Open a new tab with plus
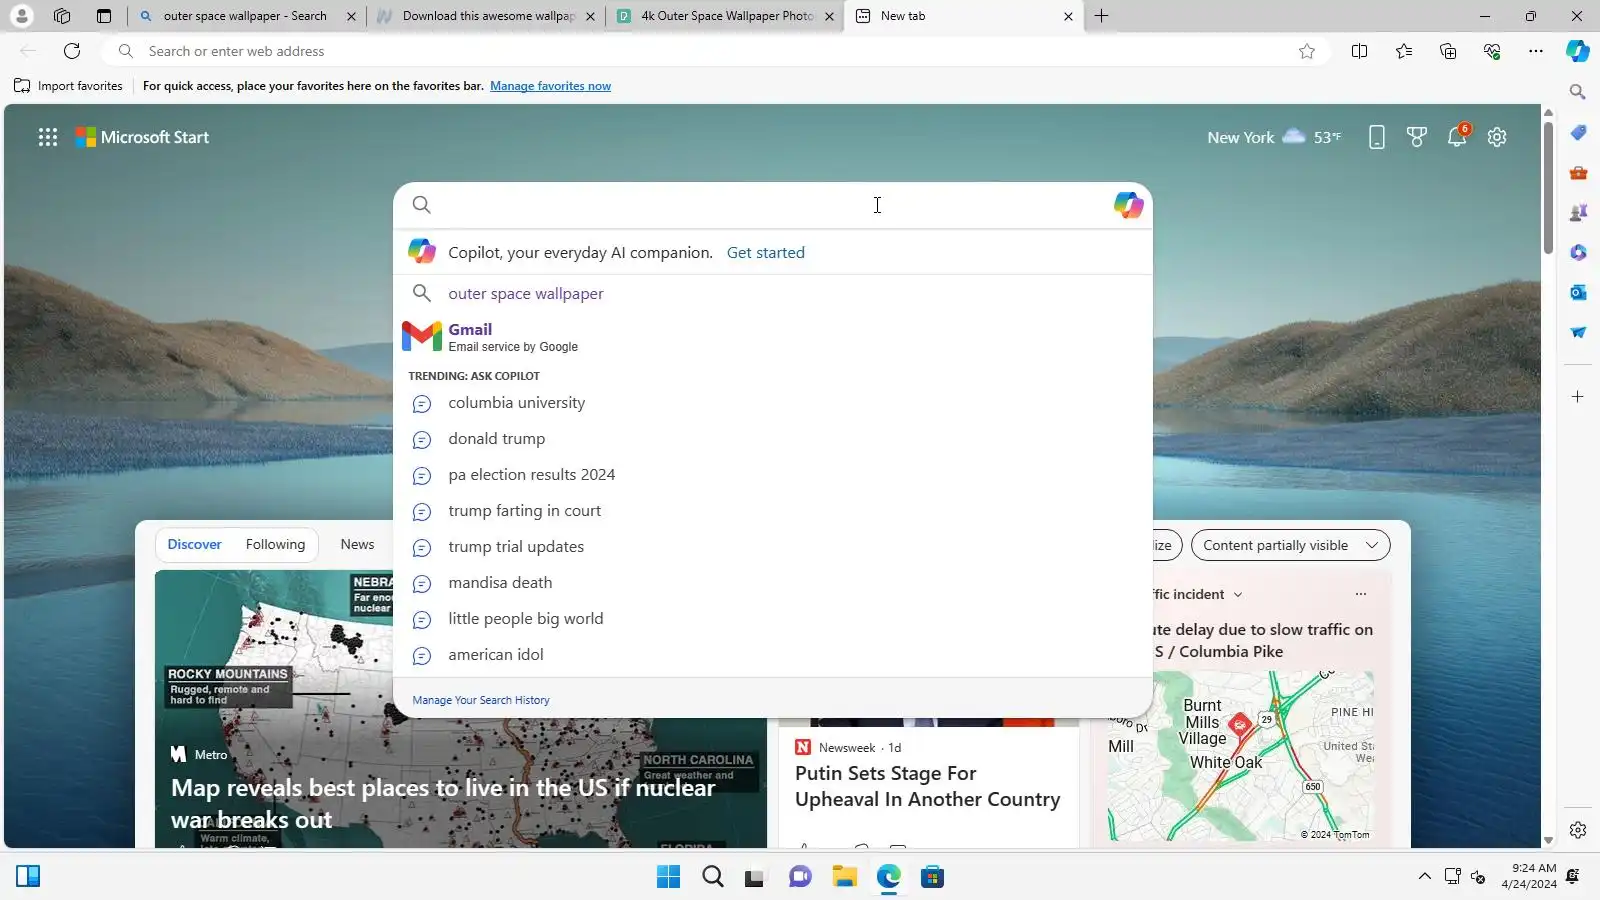Screen dimensions: 1600x900 point(1101,16)
